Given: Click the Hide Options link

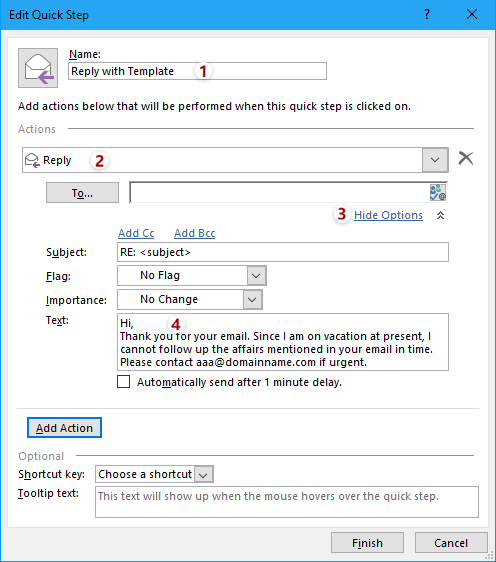Looking at the screenshot, I should (388, 215).
